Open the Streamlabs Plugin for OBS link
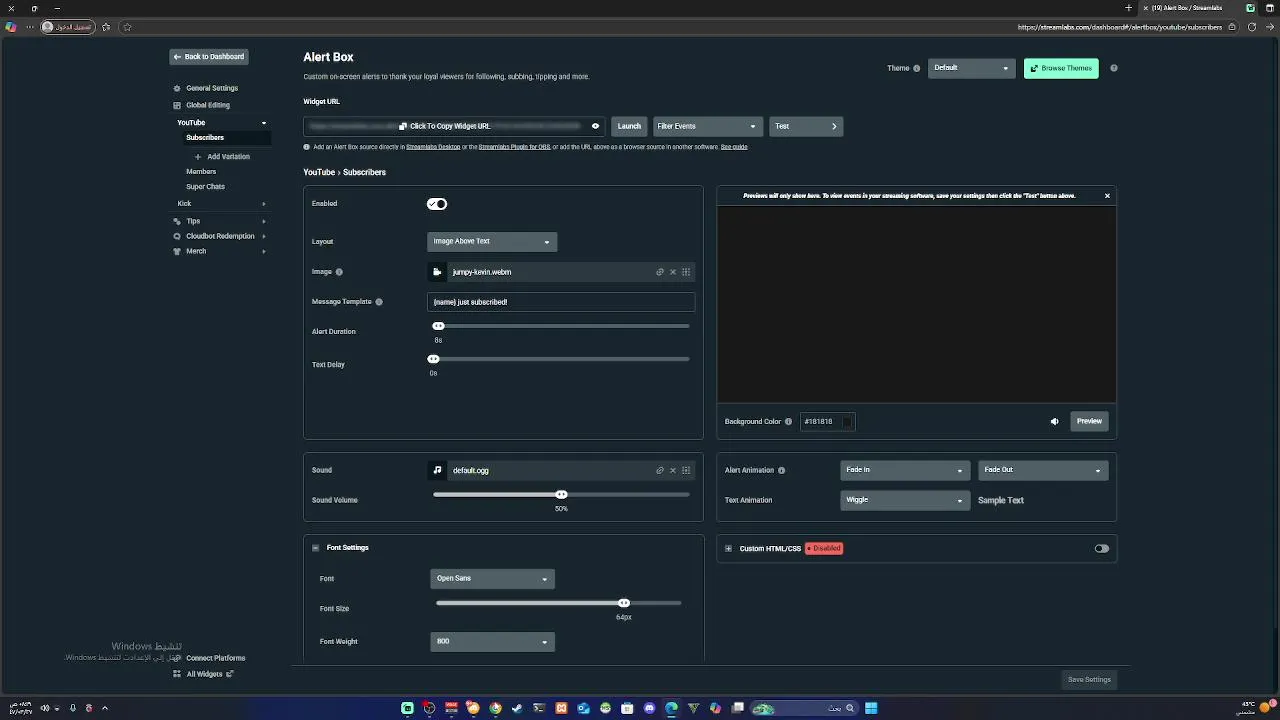Screen dimensions: 1280x720 coord(514,147)
